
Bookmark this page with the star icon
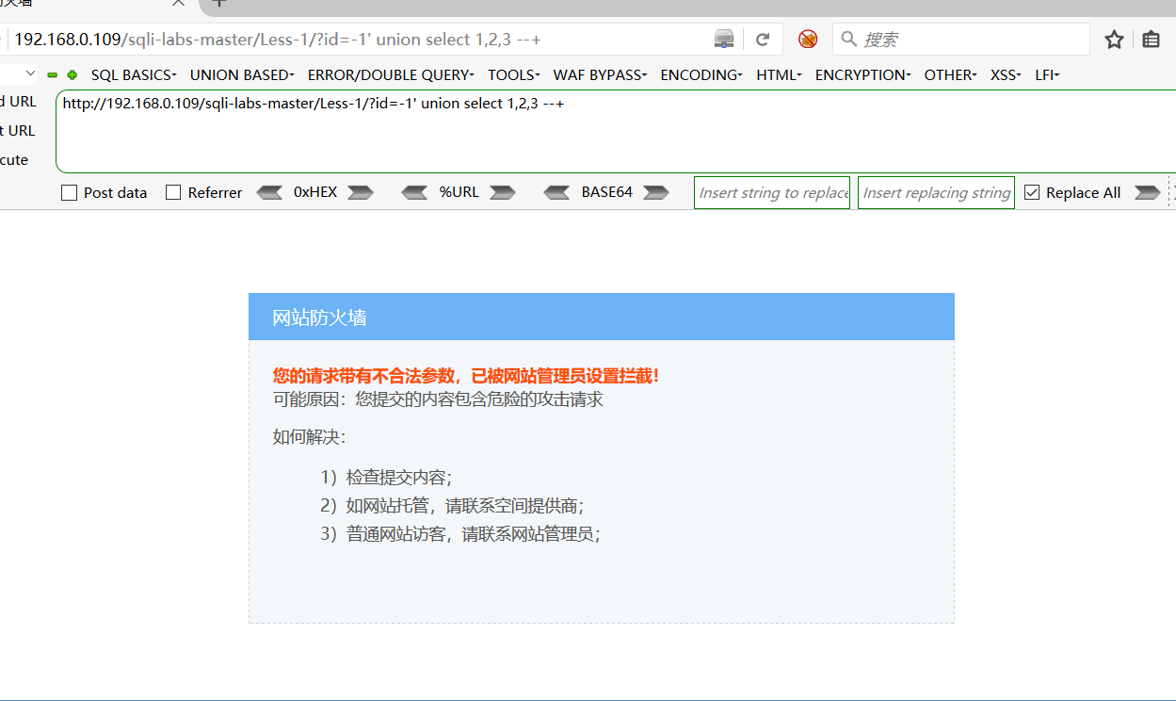(x=1113, y=38)
